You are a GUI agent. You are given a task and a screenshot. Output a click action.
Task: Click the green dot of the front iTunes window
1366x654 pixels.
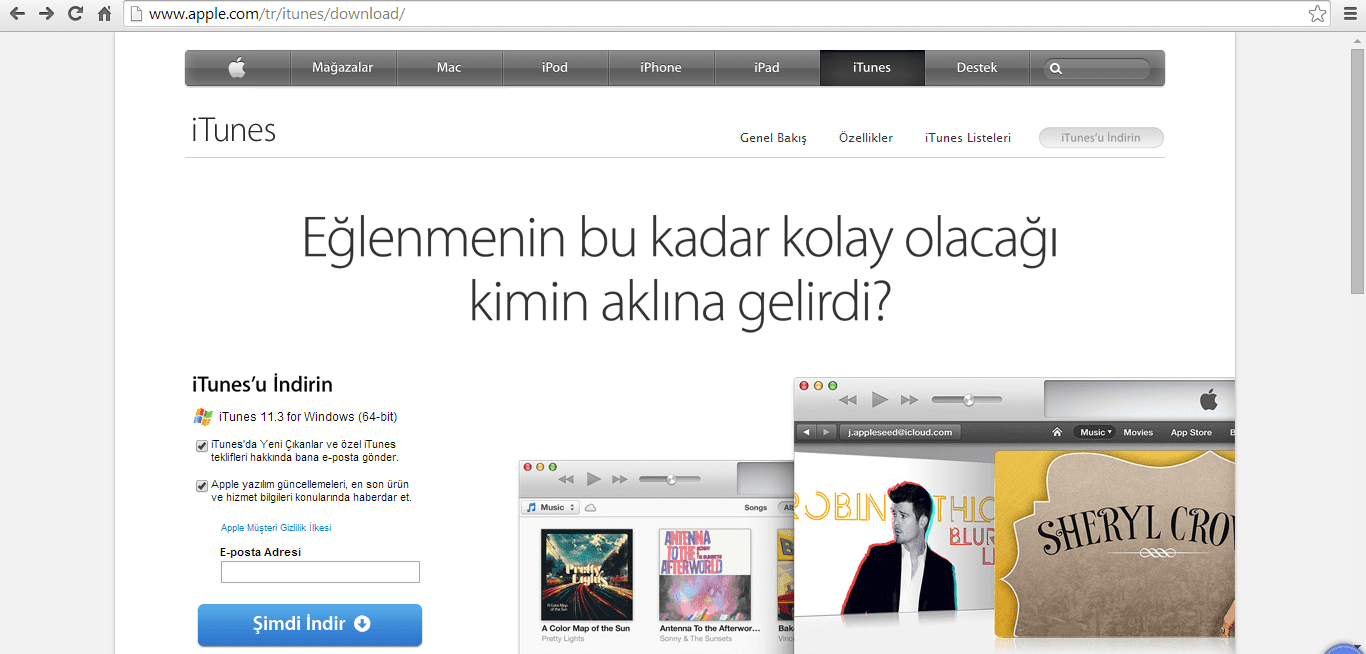click(x=832, y=385)
